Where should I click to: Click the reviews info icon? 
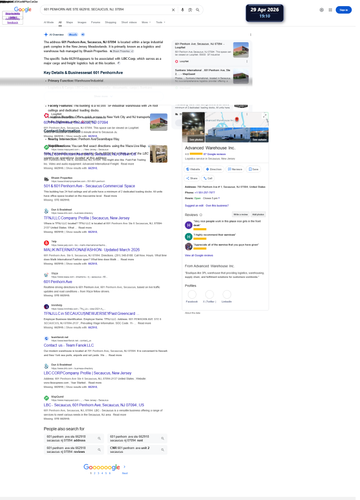201,215
